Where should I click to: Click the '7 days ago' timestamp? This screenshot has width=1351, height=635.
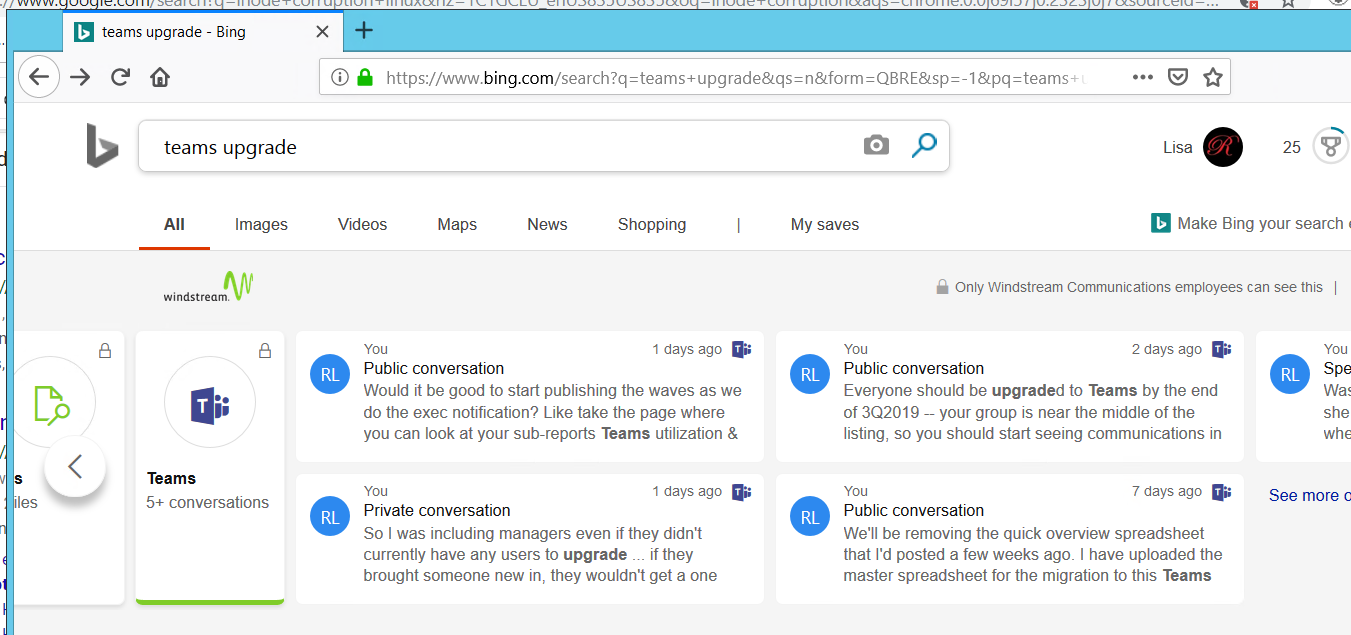[1166, 491]
